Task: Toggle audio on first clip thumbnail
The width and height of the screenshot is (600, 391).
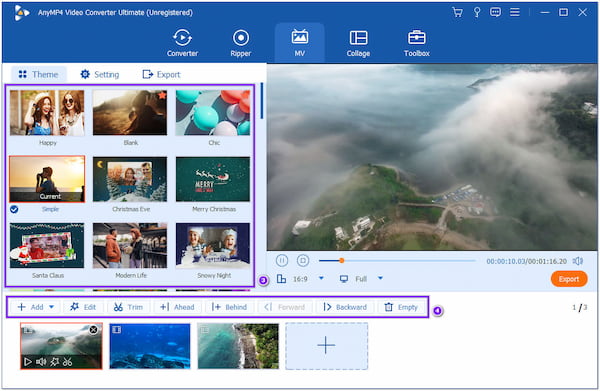Action: pyautogui.click(x=41, y=361)
